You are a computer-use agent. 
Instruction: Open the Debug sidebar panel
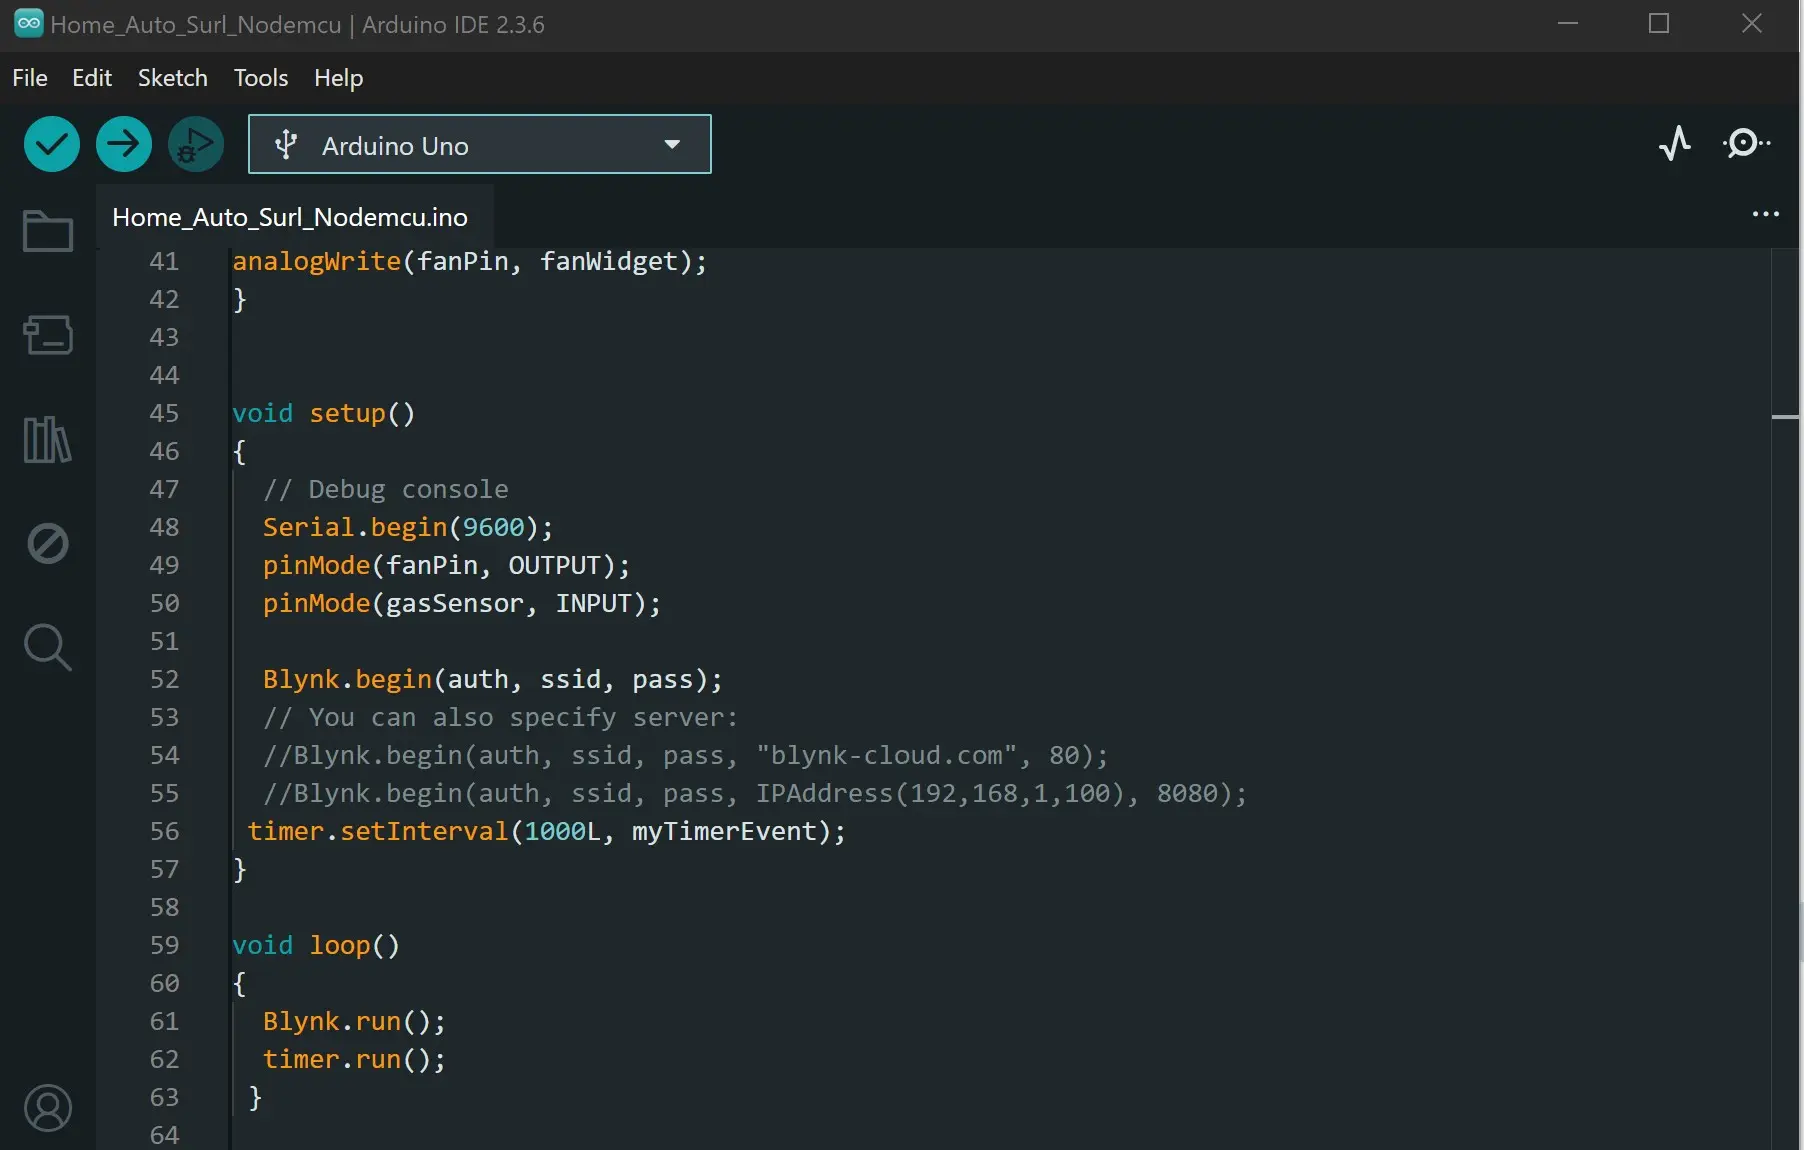[48, 544]
